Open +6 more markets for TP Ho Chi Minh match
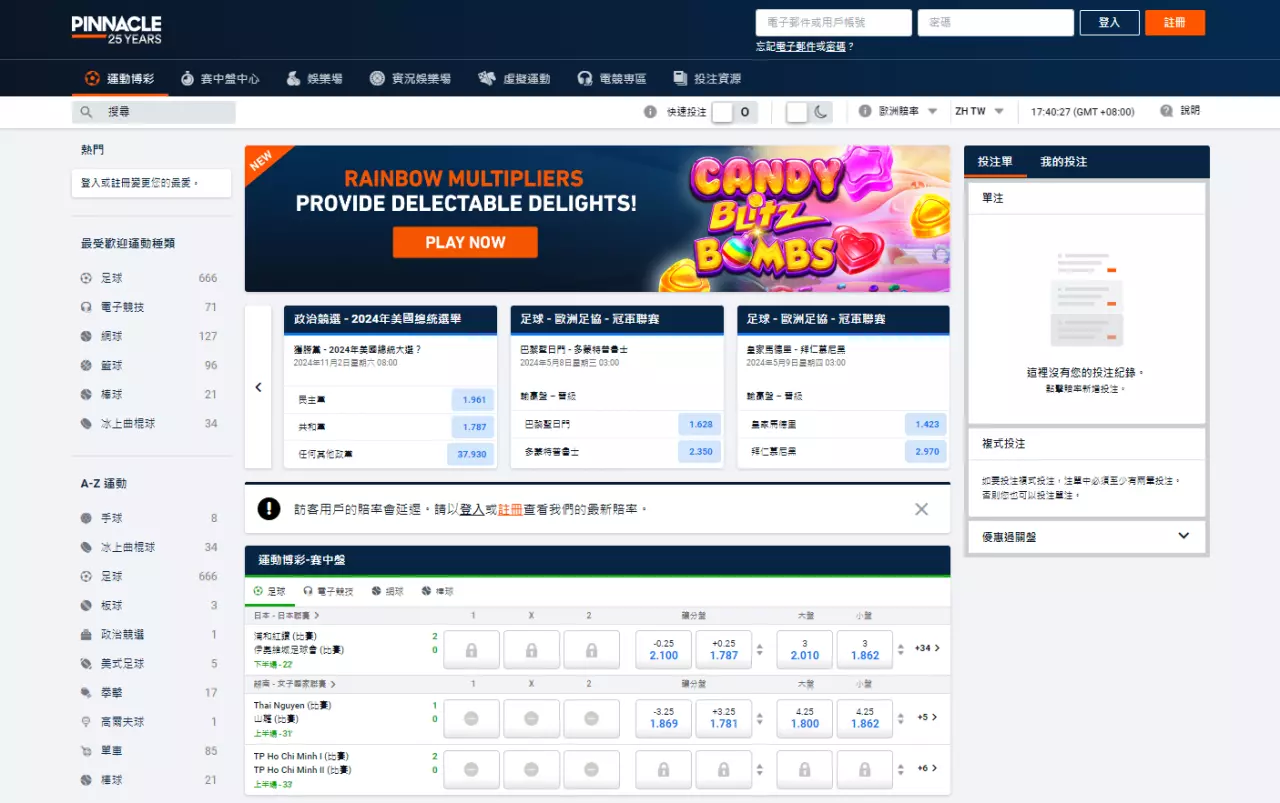1280x803 pixels. point(927,768)
